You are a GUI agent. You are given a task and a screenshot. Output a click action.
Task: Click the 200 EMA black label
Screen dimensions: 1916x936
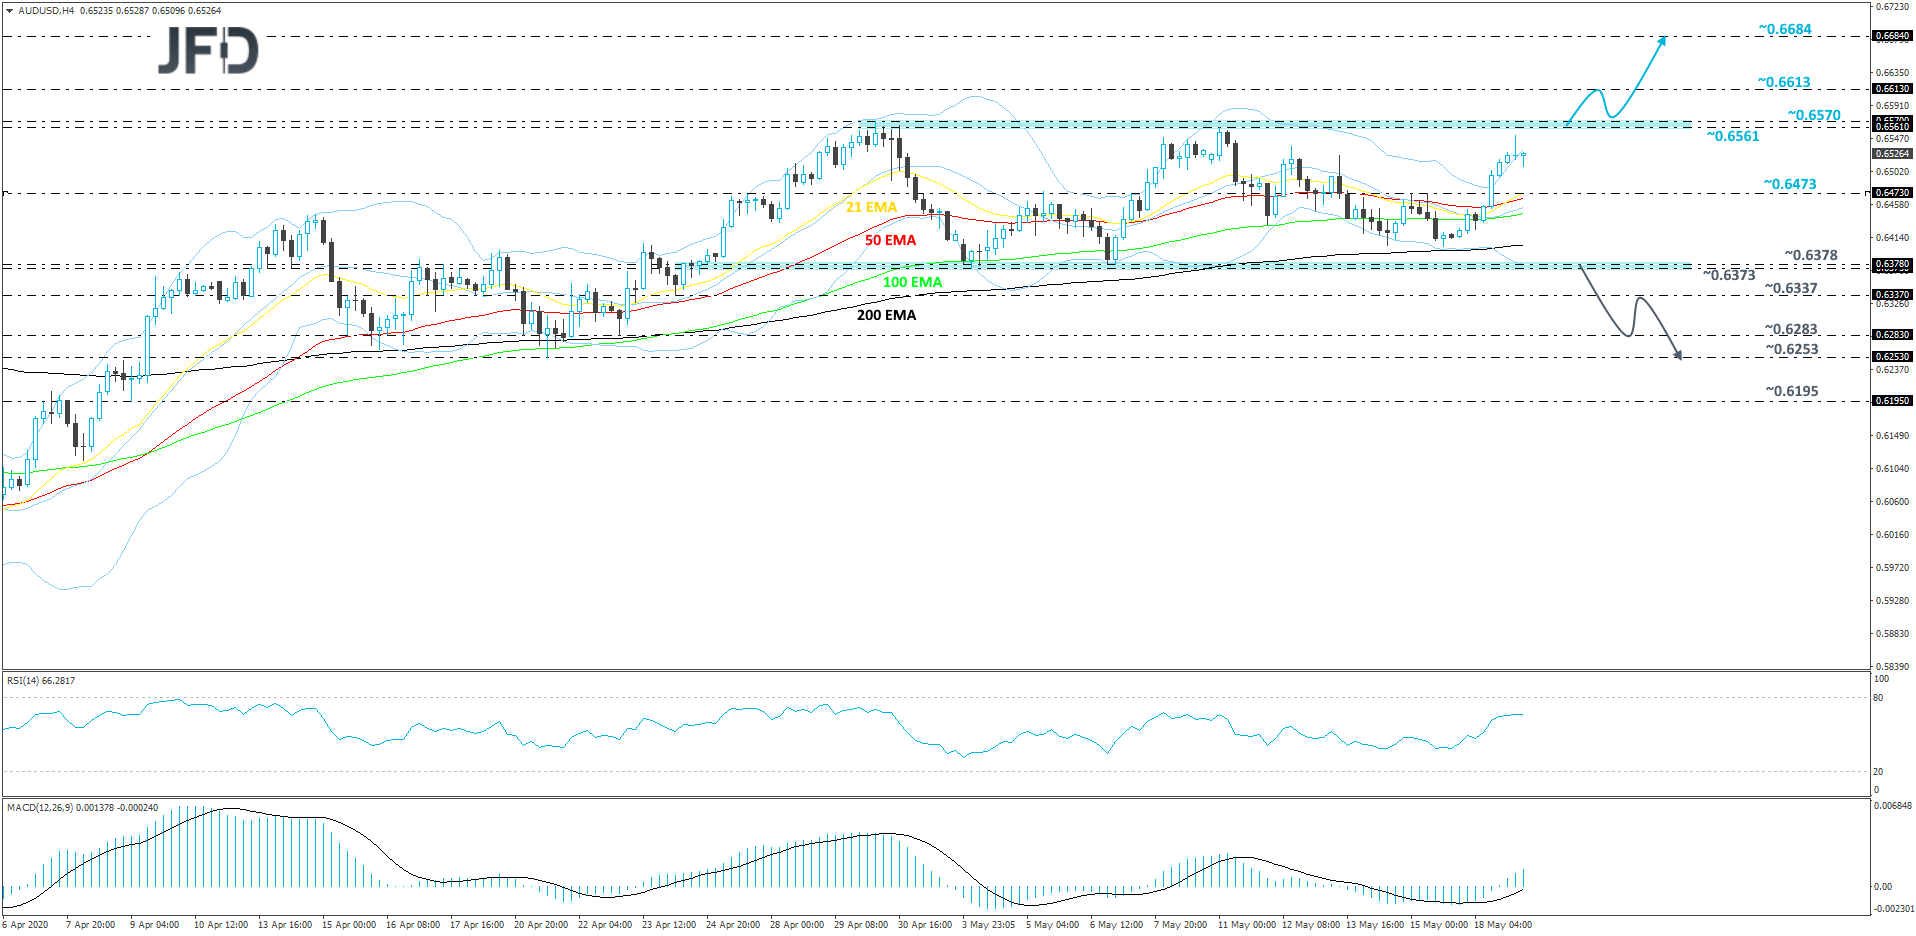886,315
